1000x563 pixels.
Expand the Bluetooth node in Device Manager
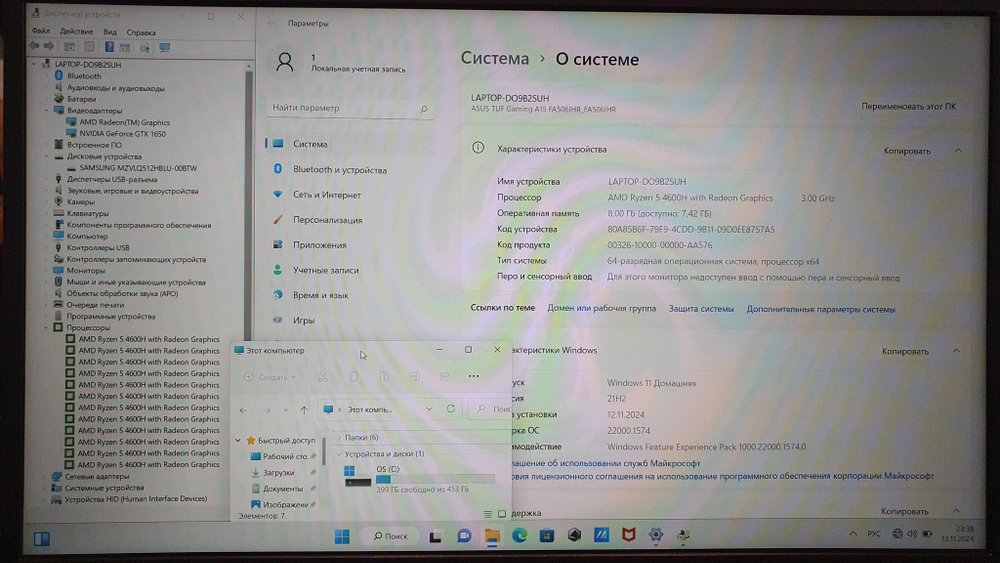point(47,76)
